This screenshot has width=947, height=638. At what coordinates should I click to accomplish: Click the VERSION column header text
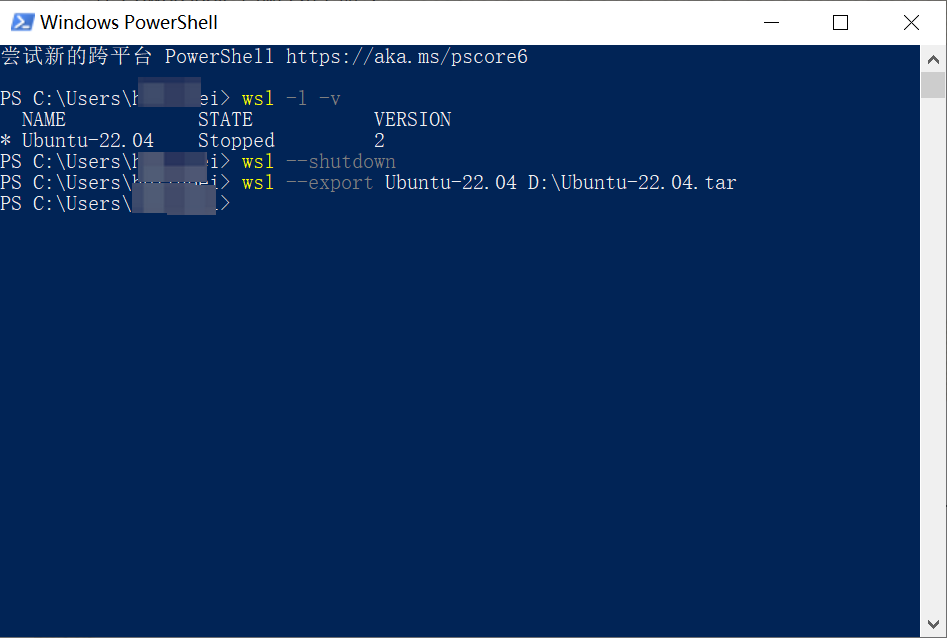pos(412,119)
